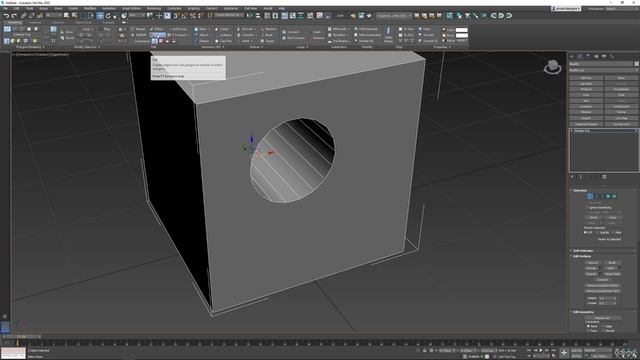Open the Hierarchy command panel tab
The image size is (640, 360).
[588, 57]
